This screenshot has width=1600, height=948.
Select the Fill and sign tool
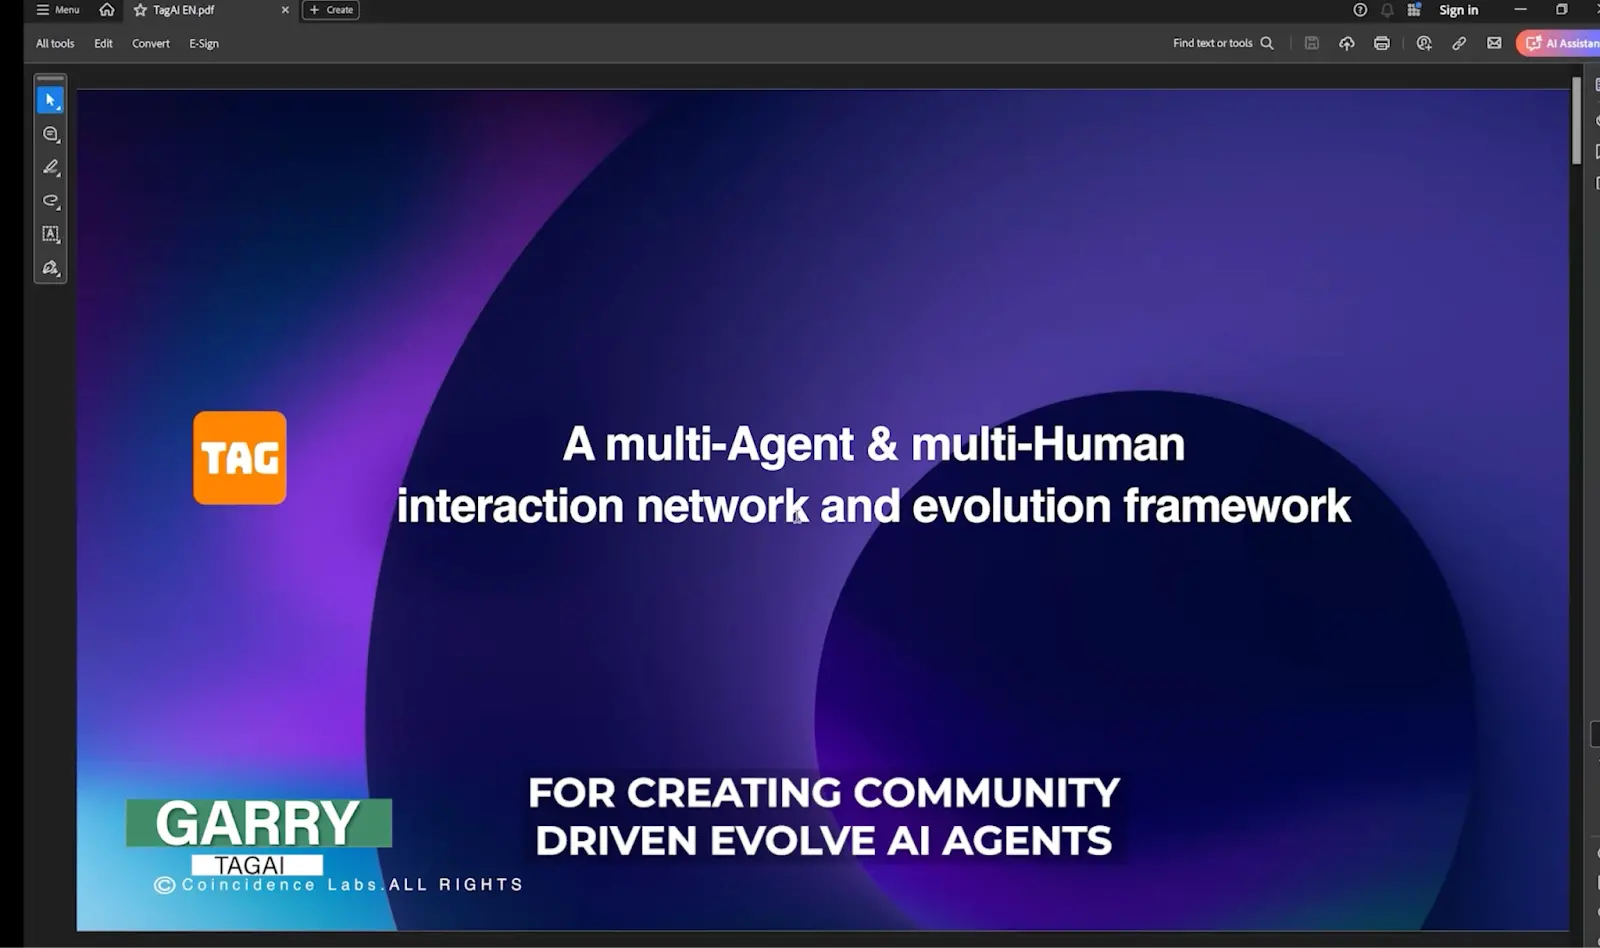[51, 268]
